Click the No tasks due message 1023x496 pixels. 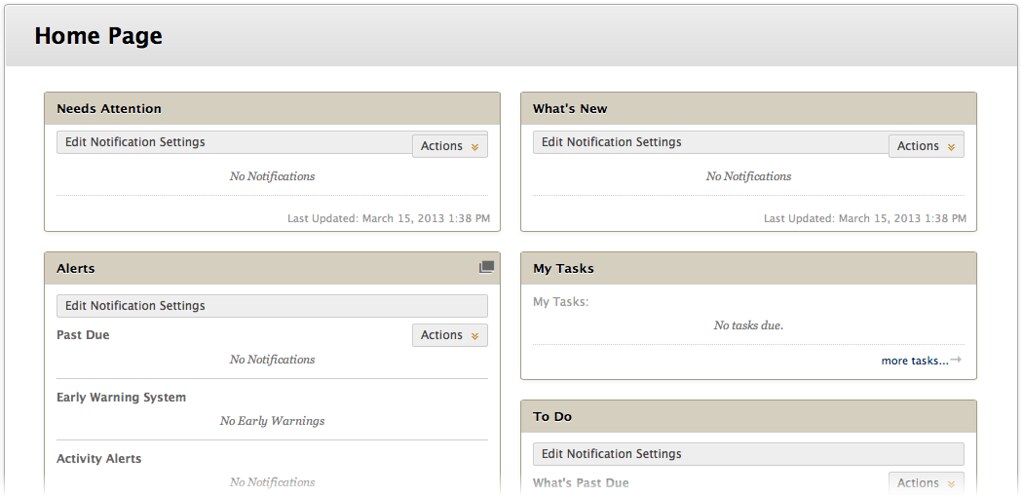(748, 325)
